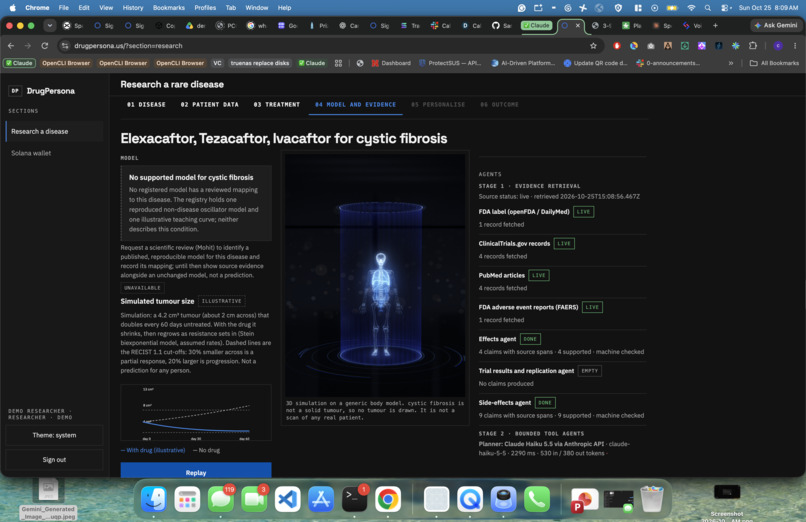Open the ProtectSUS bookmark
This screenshot has height=522, width=806.
click(x=450, y=63)
